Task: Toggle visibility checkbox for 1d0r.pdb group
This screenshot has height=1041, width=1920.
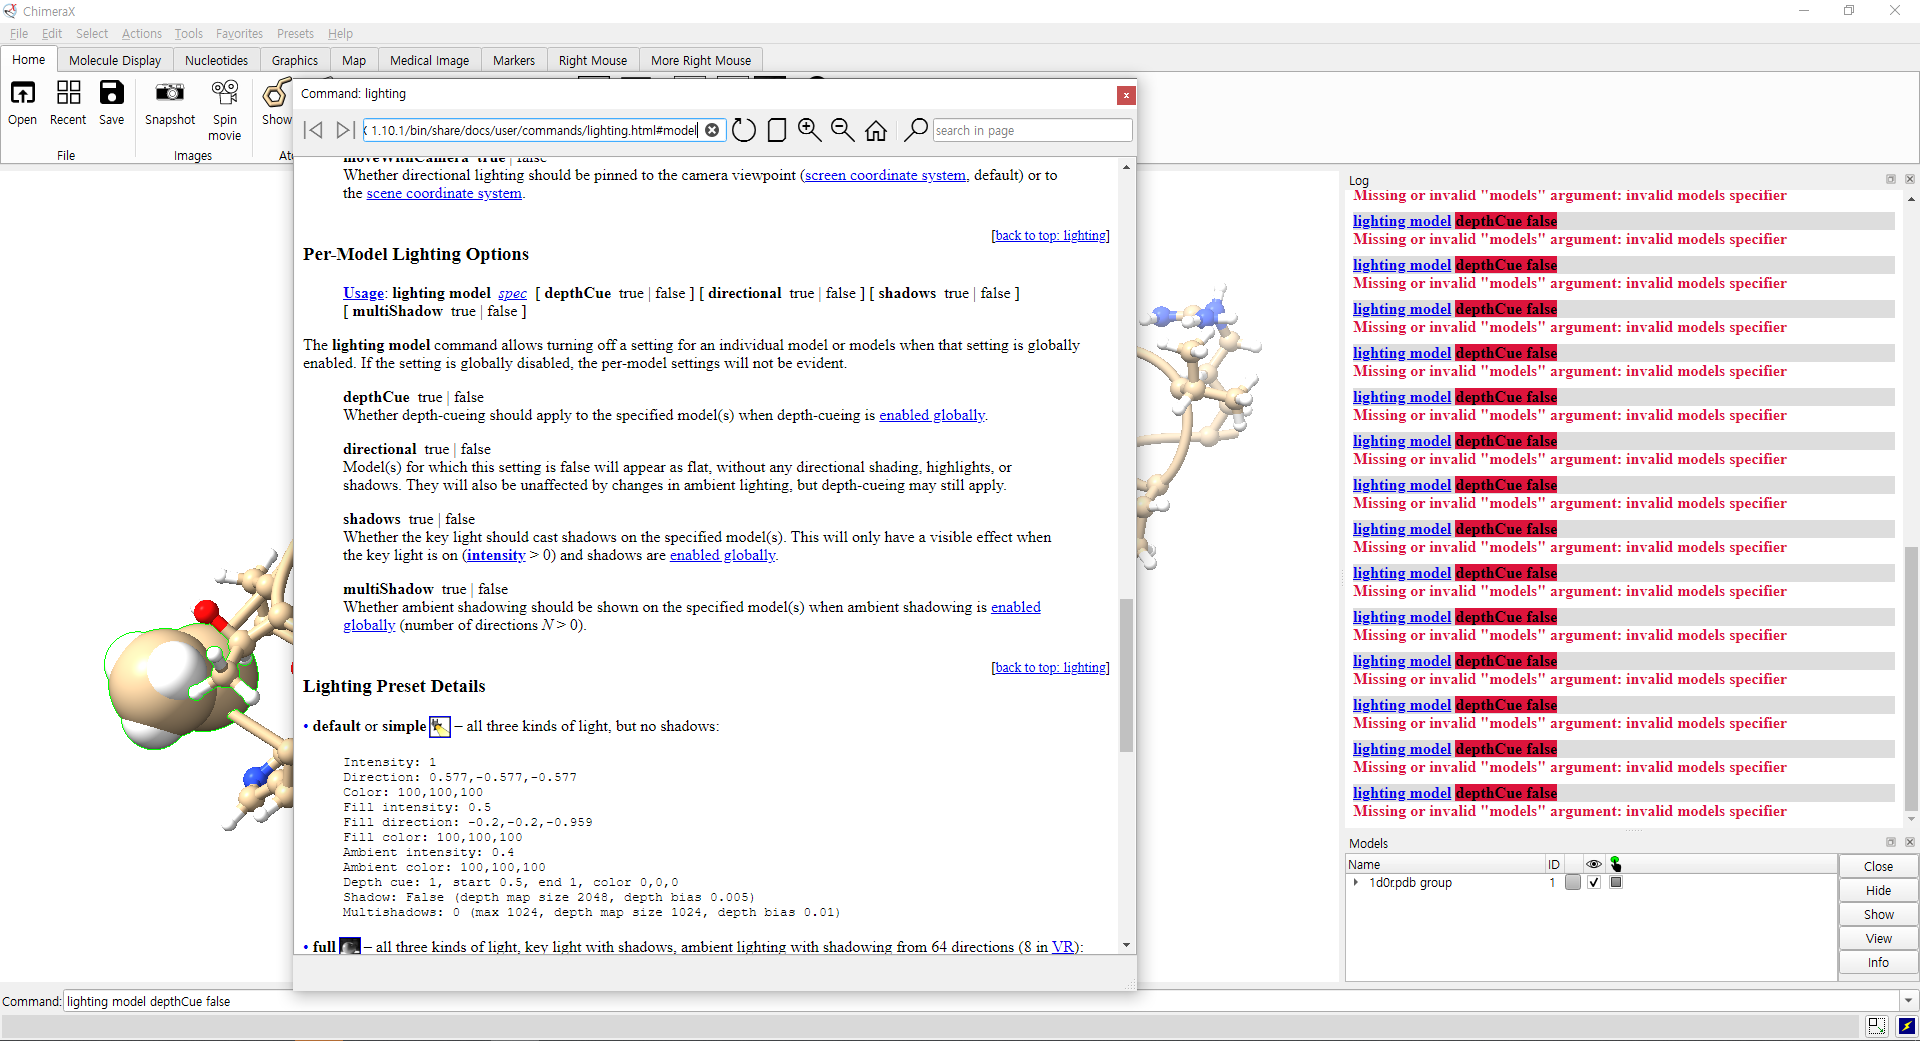Action: (x=1594, y=882)
